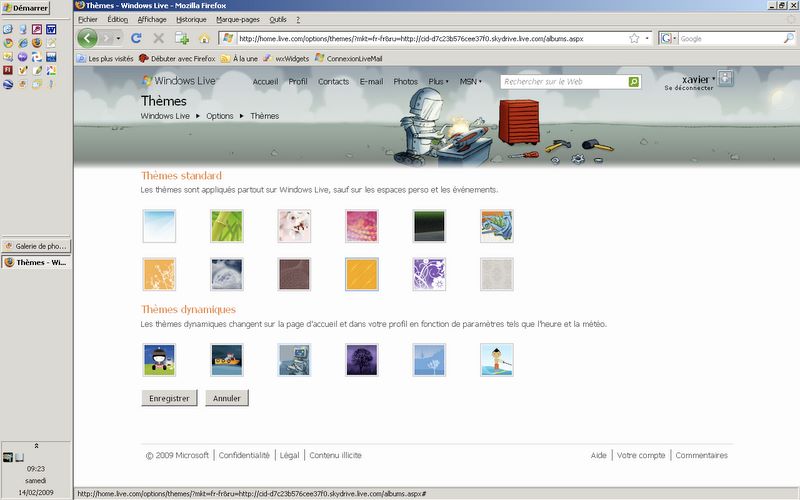Launch Google Chrome from the quick launch
The width and height of the screenshot is (800, 500).
tap(8, 43)
